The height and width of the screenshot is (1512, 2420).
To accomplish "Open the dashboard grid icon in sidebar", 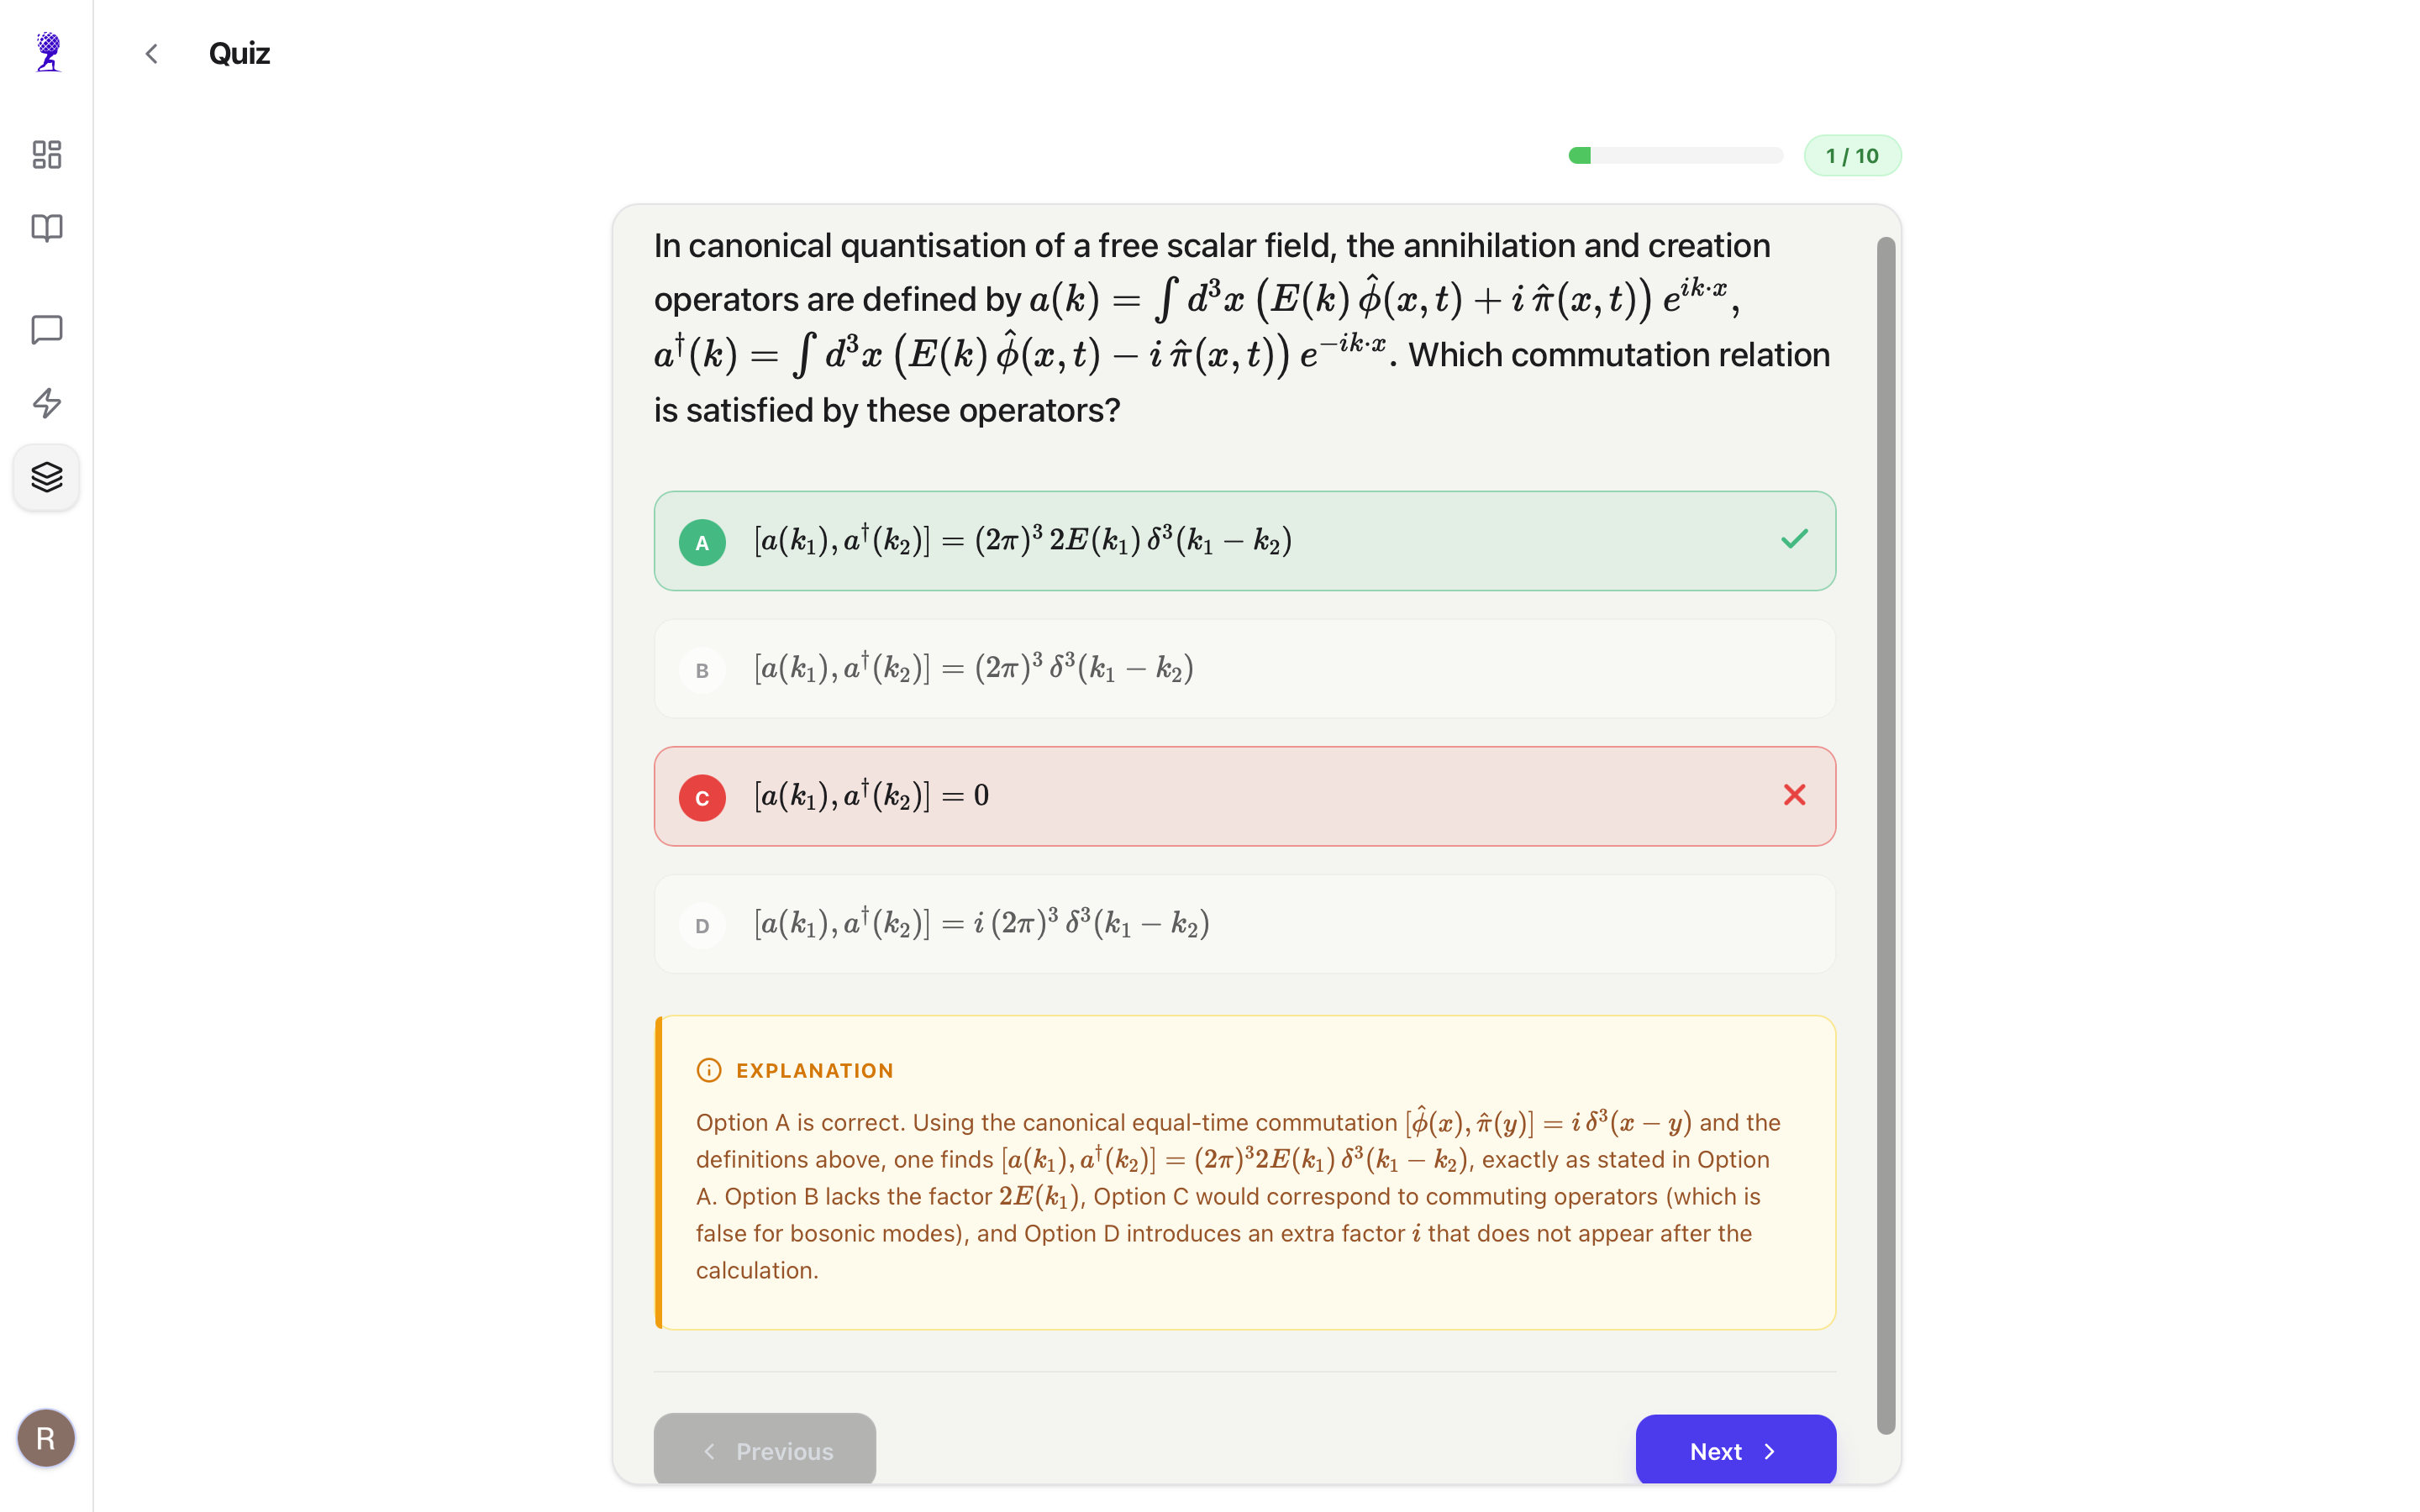I will [46, 155].
